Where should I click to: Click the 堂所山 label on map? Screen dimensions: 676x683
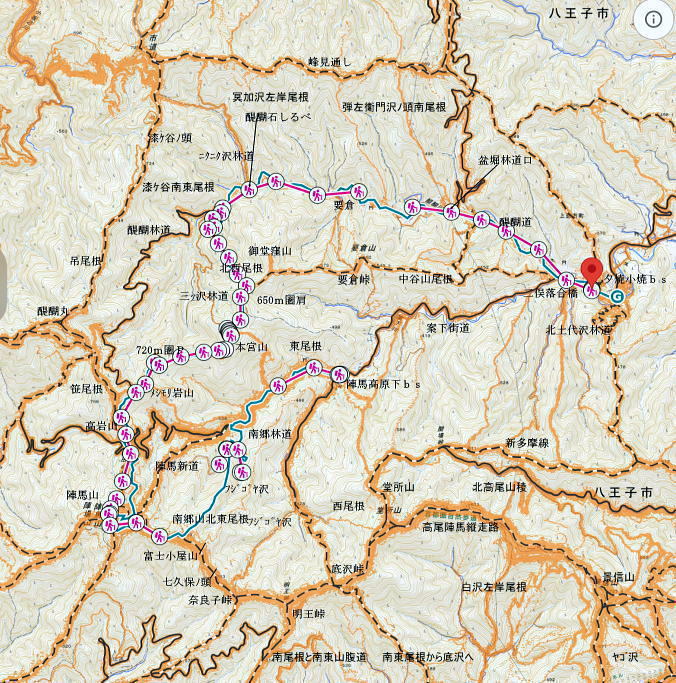tap(398, 487)
